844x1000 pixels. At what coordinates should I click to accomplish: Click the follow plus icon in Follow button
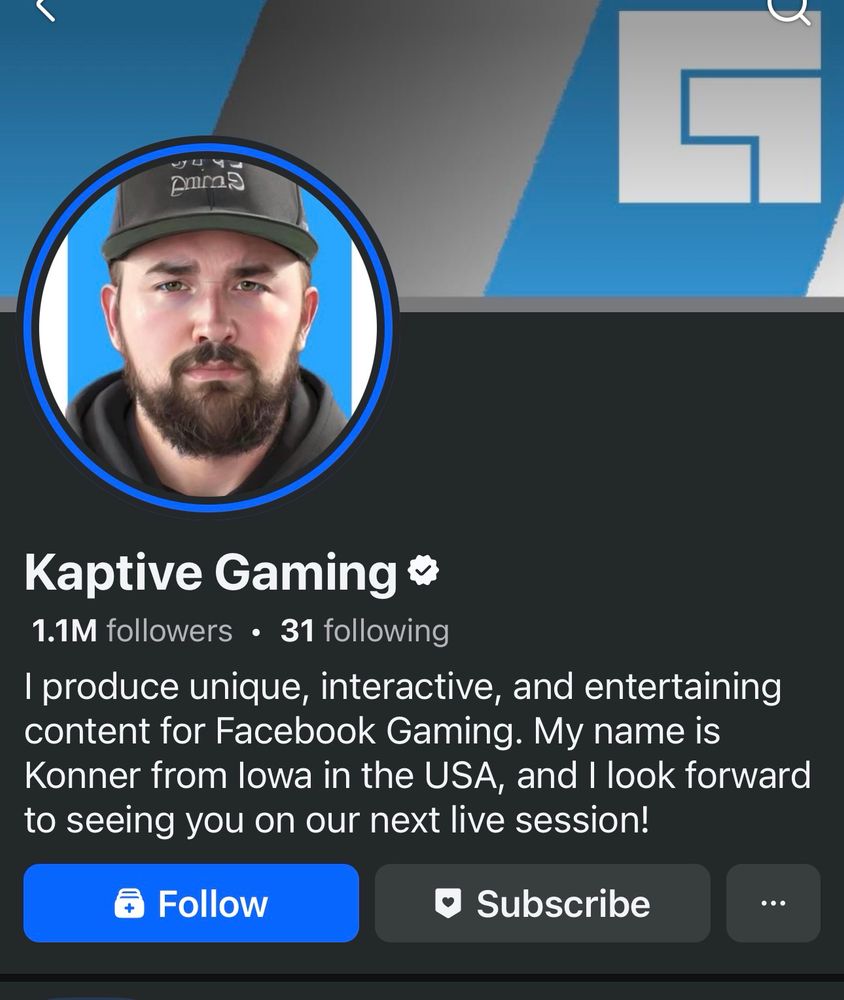coord(129,904)
